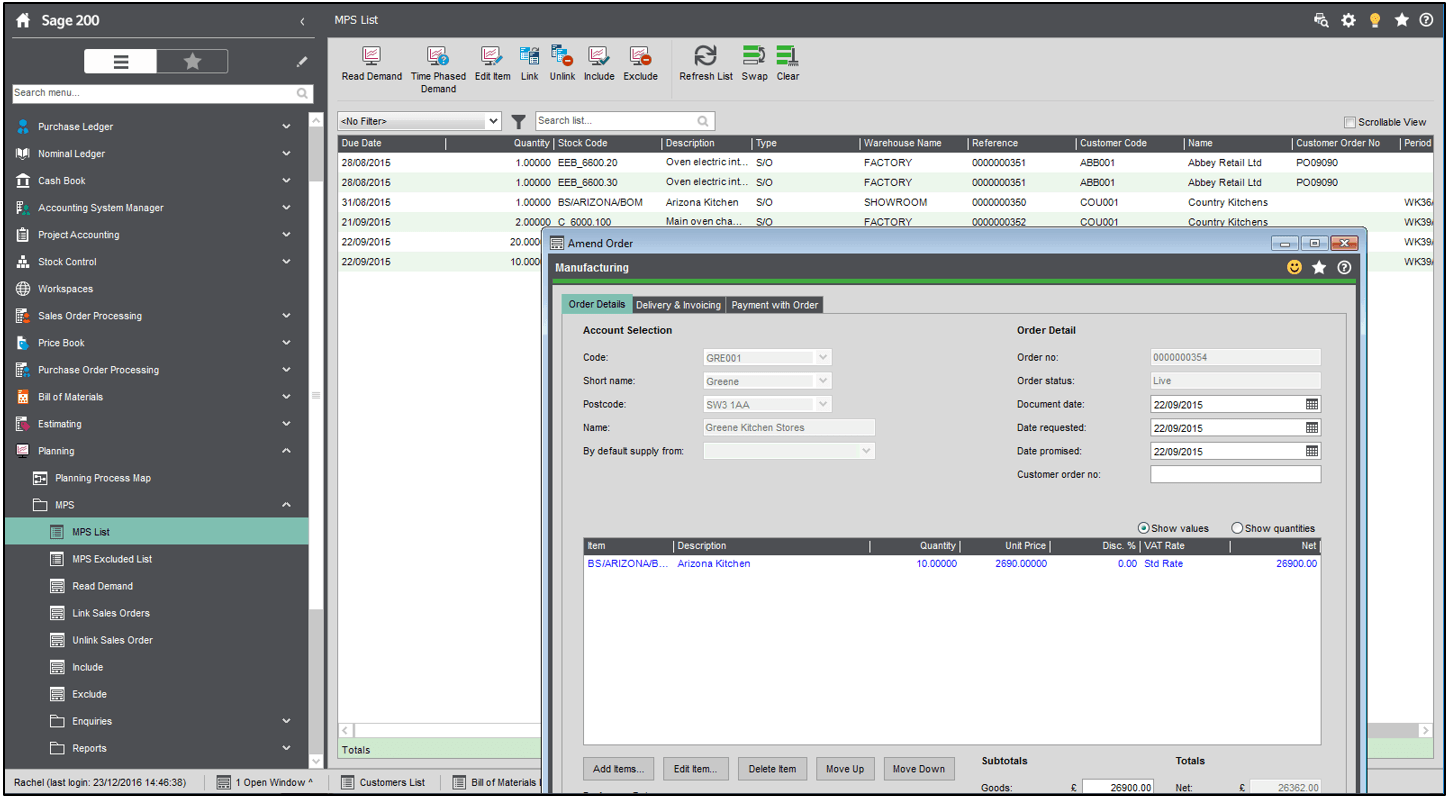Sort by the Due Date column header
Screen dimensions: 1449x800
point(391,143)
